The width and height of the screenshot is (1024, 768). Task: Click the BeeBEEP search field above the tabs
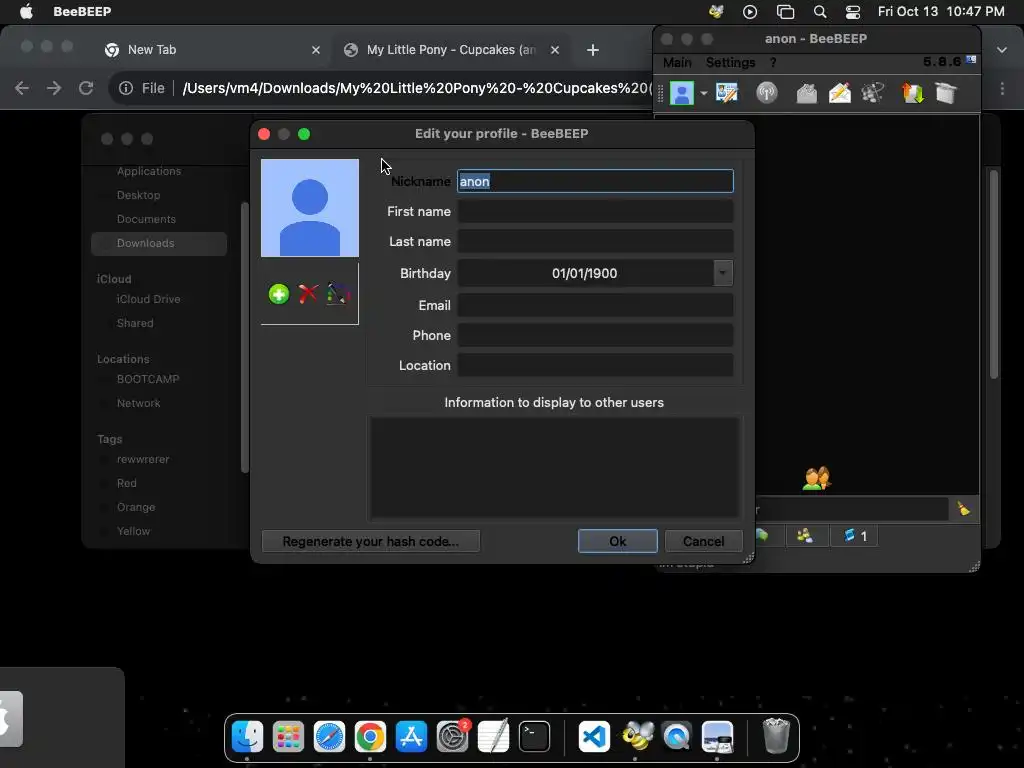[x=852, y=509]
